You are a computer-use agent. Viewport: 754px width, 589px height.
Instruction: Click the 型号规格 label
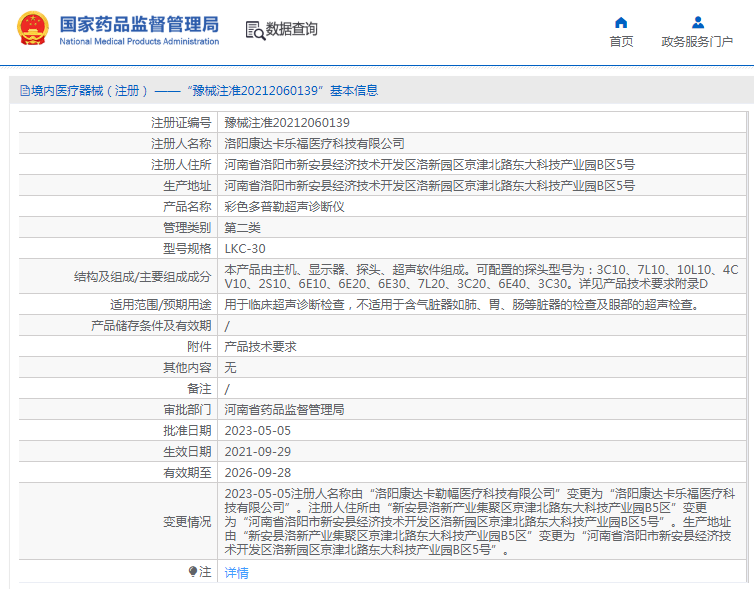[187, 249]
